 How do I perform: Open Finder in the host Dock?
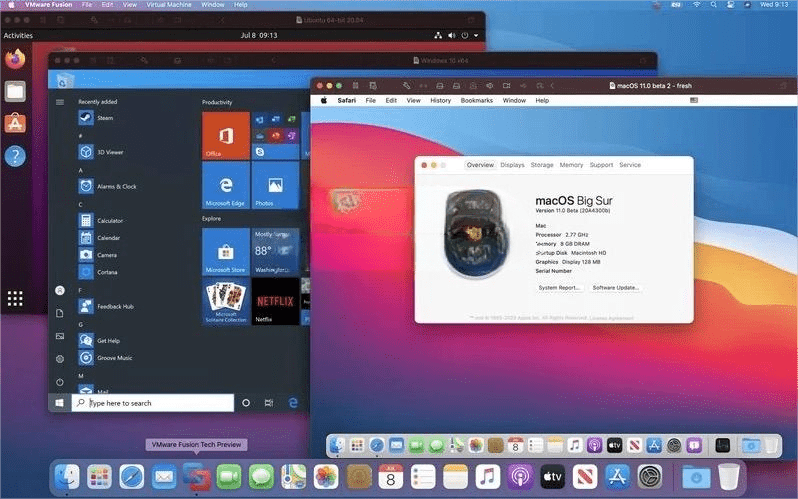pos(67,477)
